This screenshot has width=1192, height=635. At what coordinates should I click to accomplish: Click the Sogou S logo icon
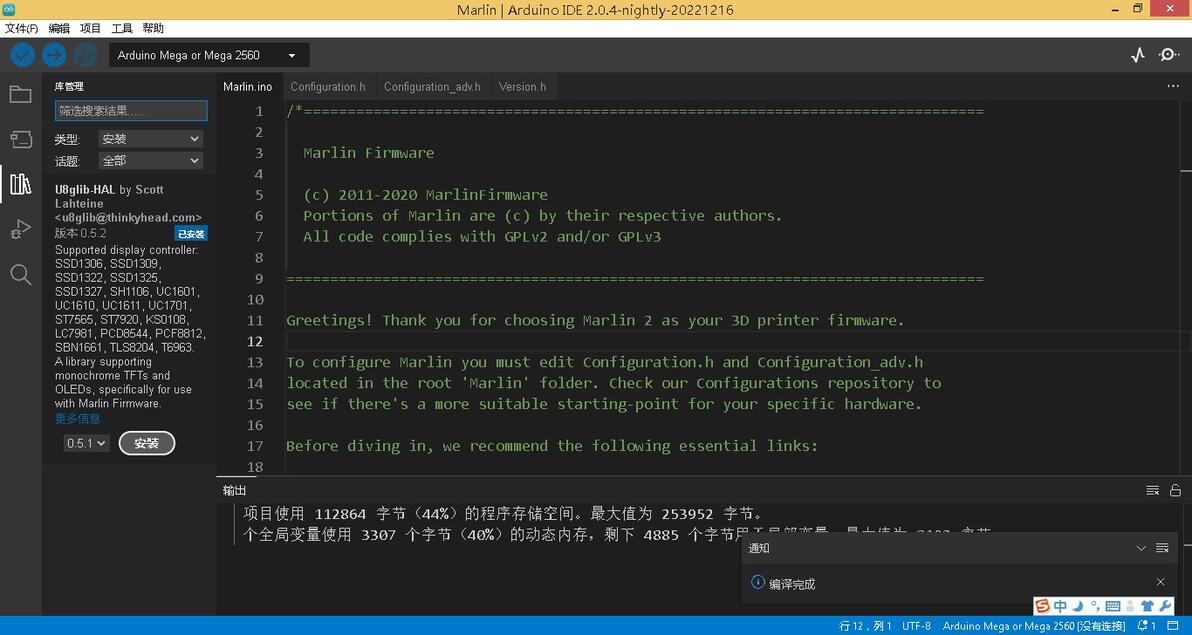click(1042, 606)
